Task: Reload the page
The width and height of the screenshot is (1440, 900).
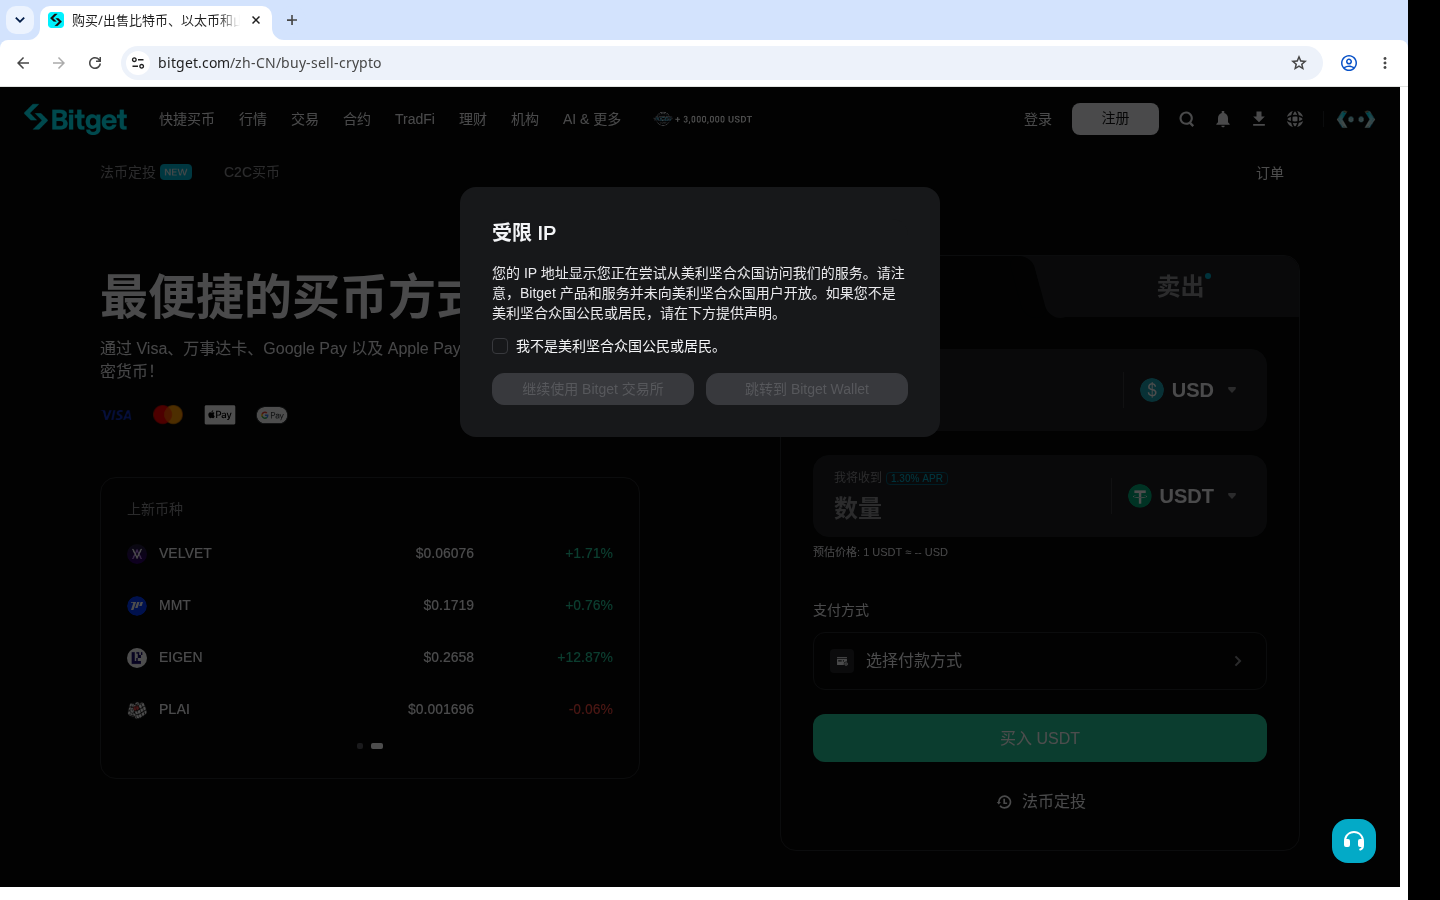Action: 95,63
